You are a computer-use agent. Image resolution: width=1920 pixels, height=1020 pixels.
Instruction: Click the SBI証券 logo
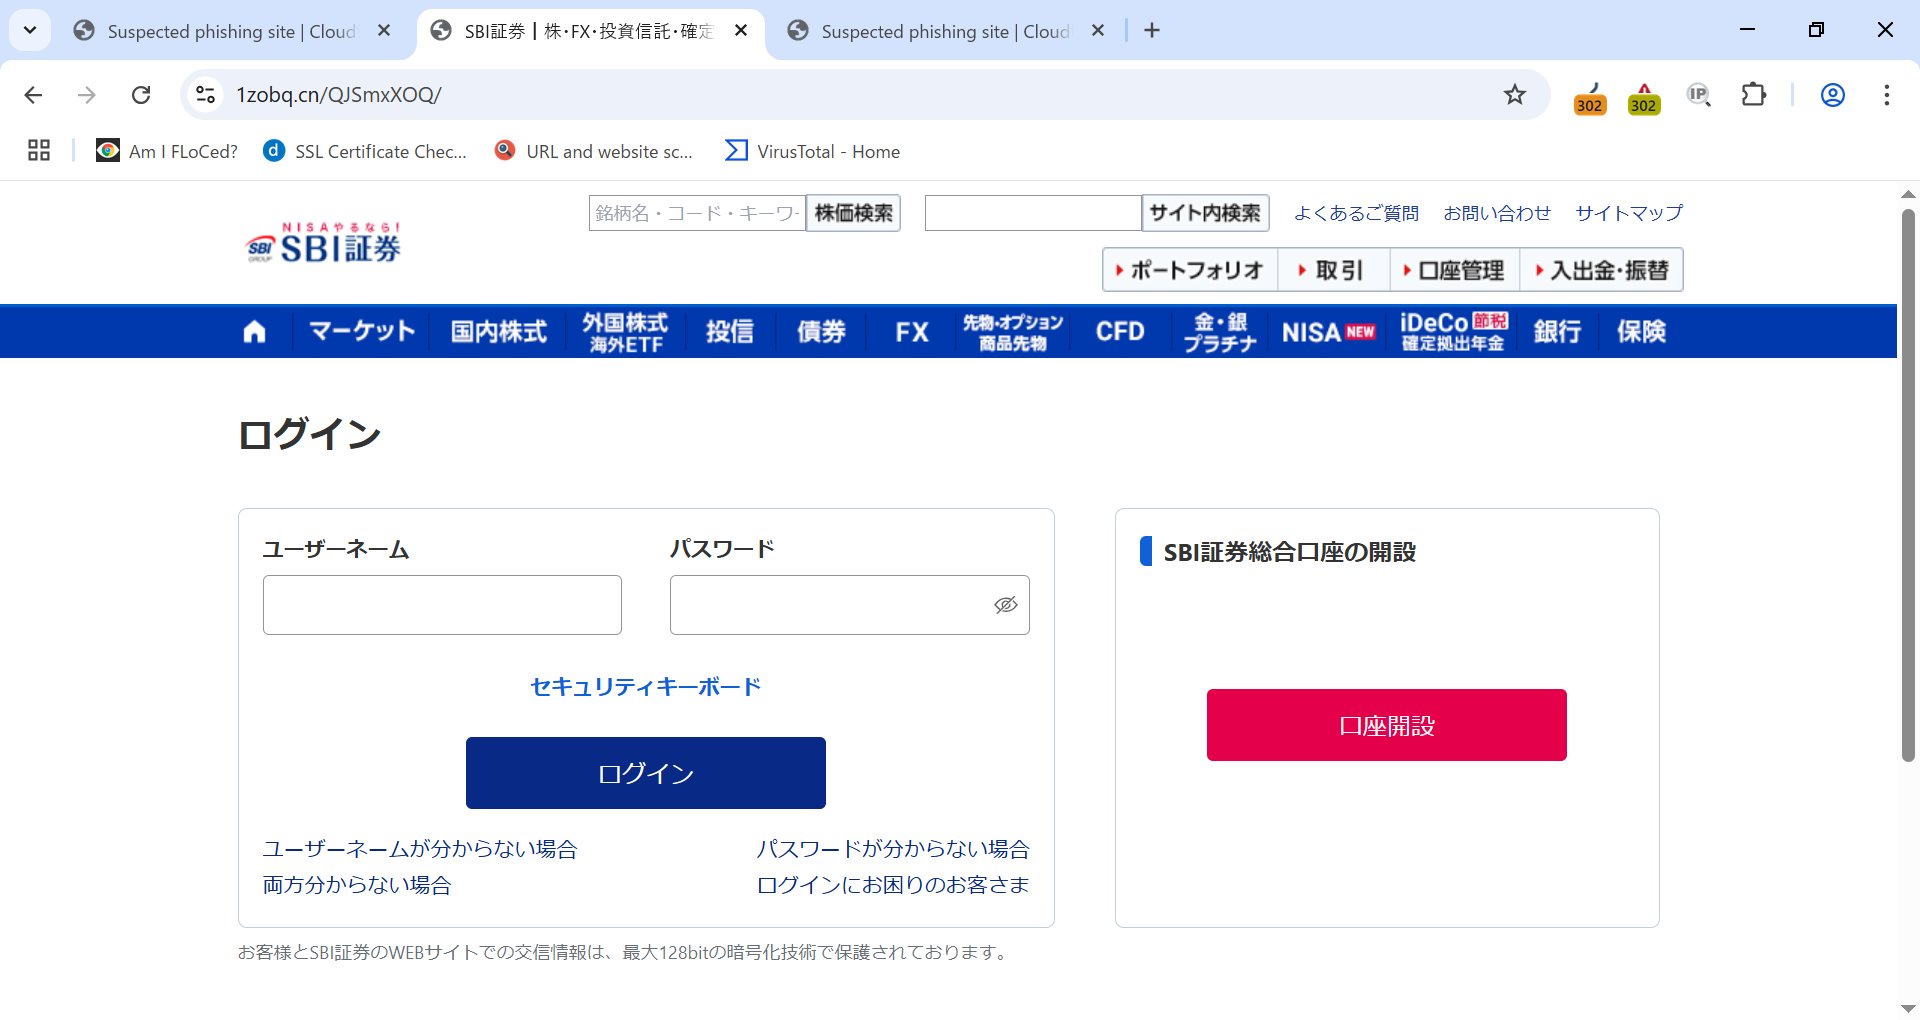(323, 242)
